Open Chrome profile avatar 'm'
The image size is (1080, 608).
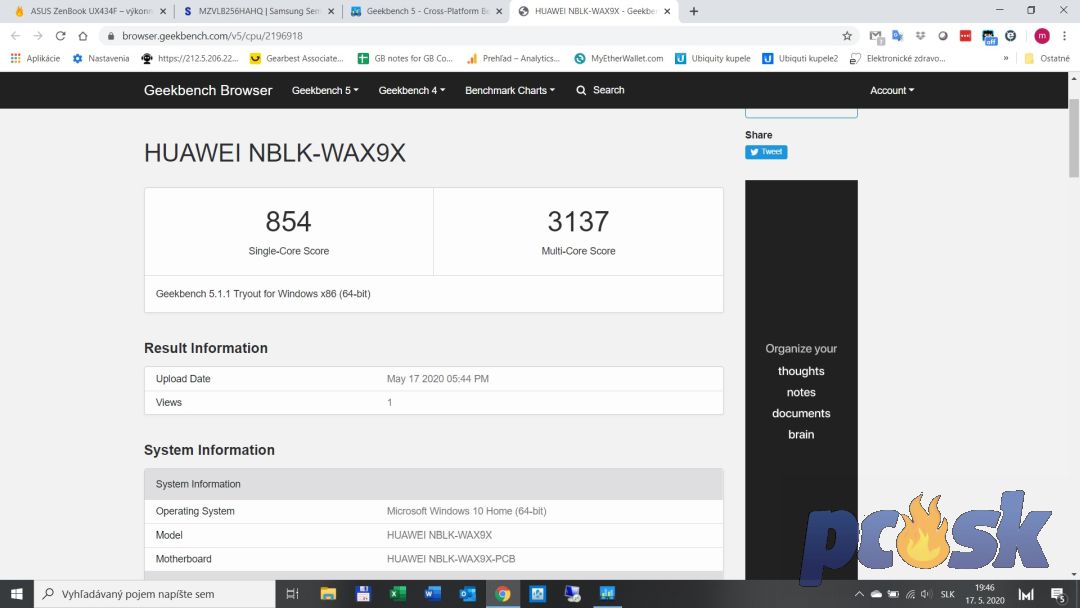1041,36
